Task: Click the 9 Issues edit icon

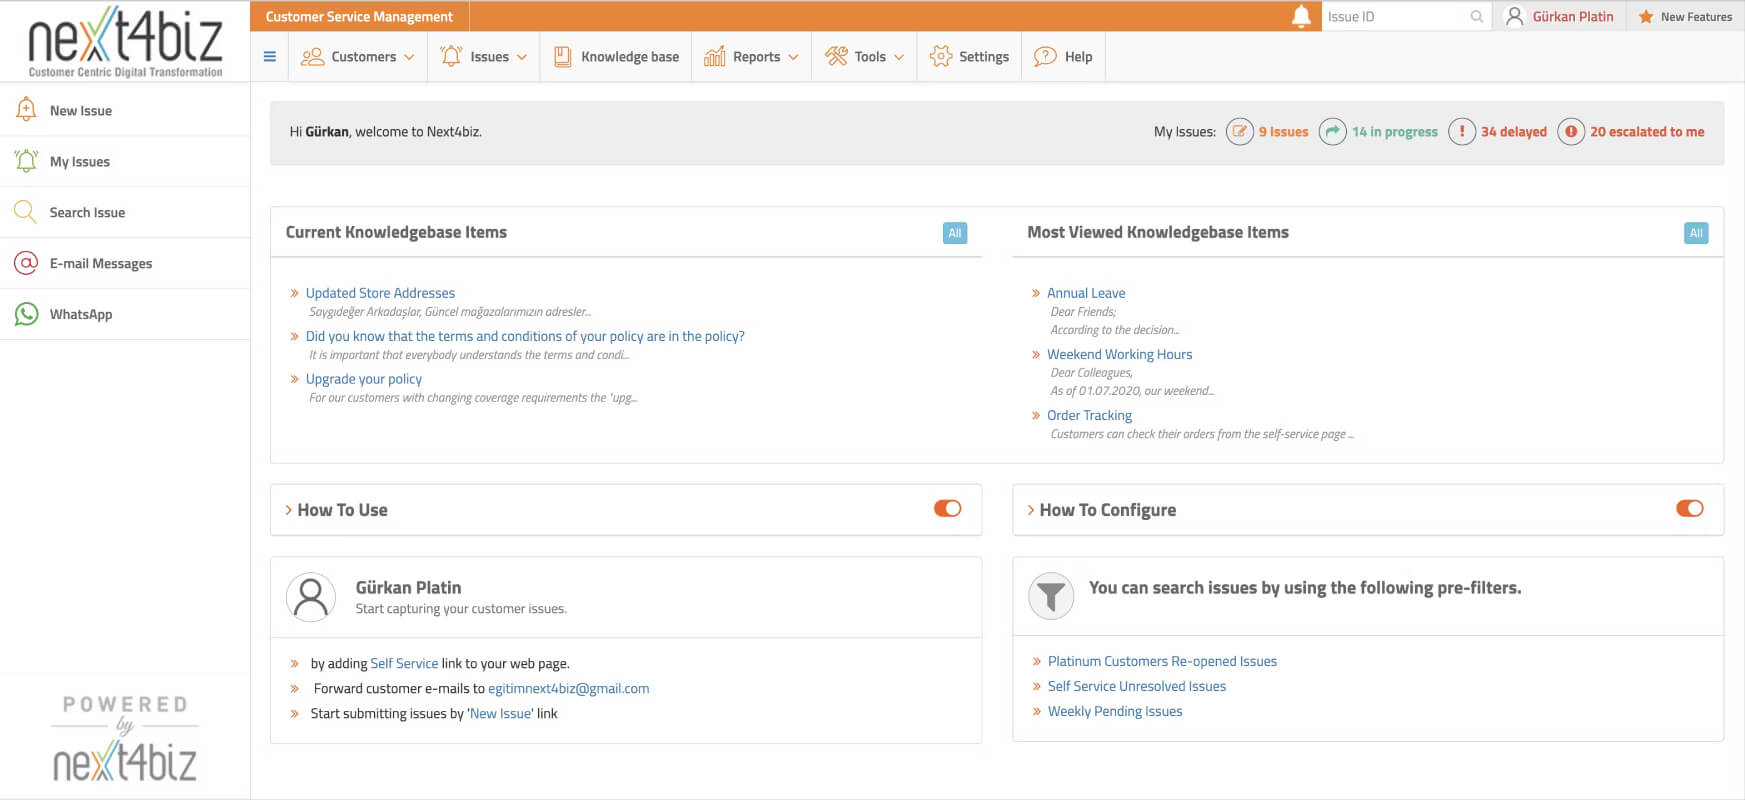Action: click(x=1240, y=132)
